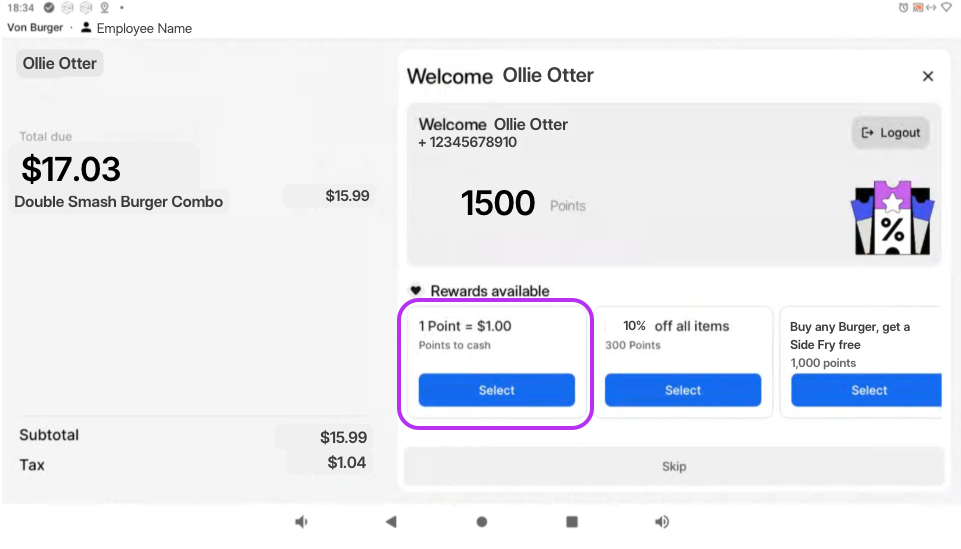Tap the volume up icon
This screenshot has height=549, width=961.
661,522
